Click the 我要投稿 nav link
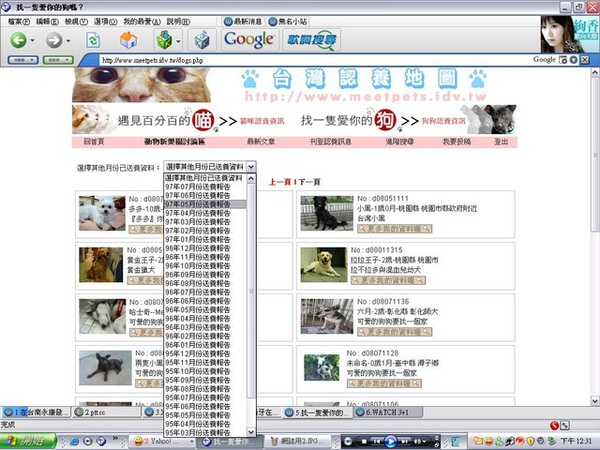The width and height of the screenshot is (600, 450). 457,142
